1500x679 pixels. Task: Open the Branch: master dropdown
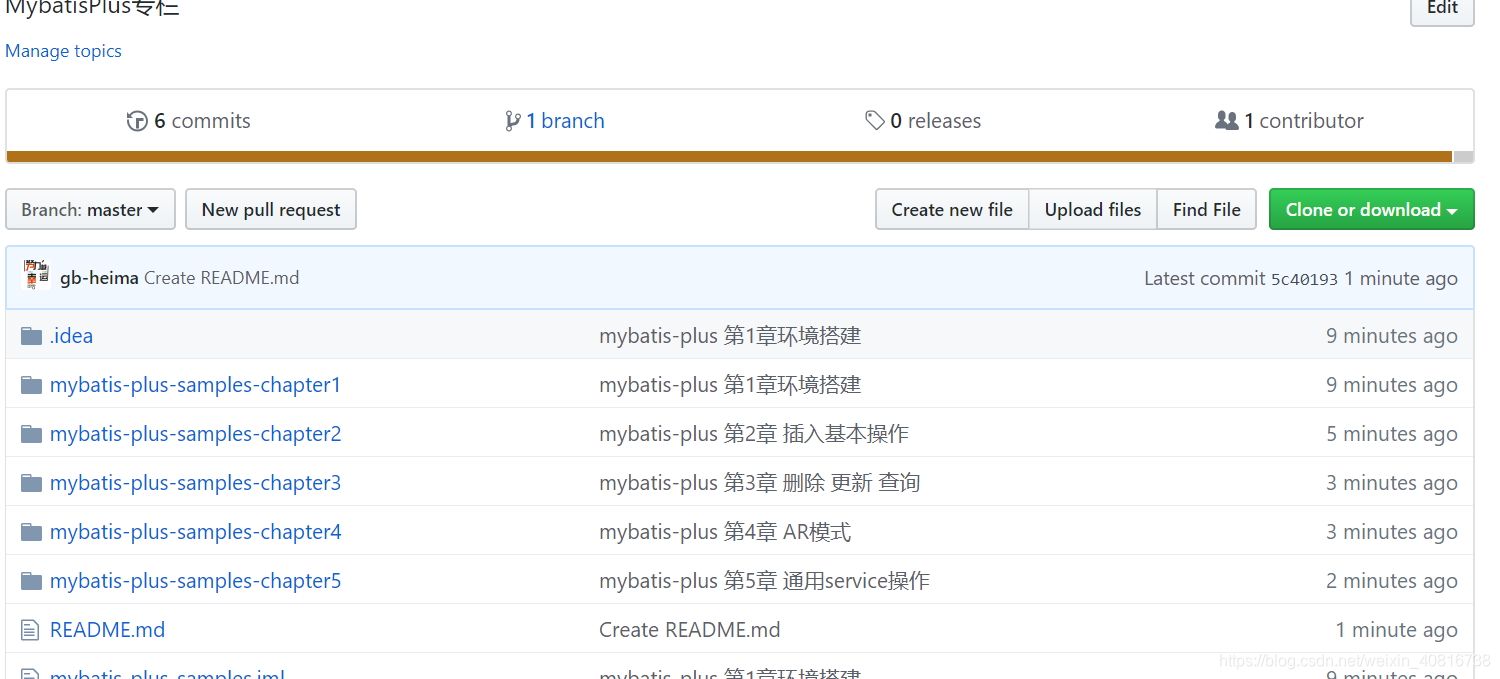(x=90, y=209)
